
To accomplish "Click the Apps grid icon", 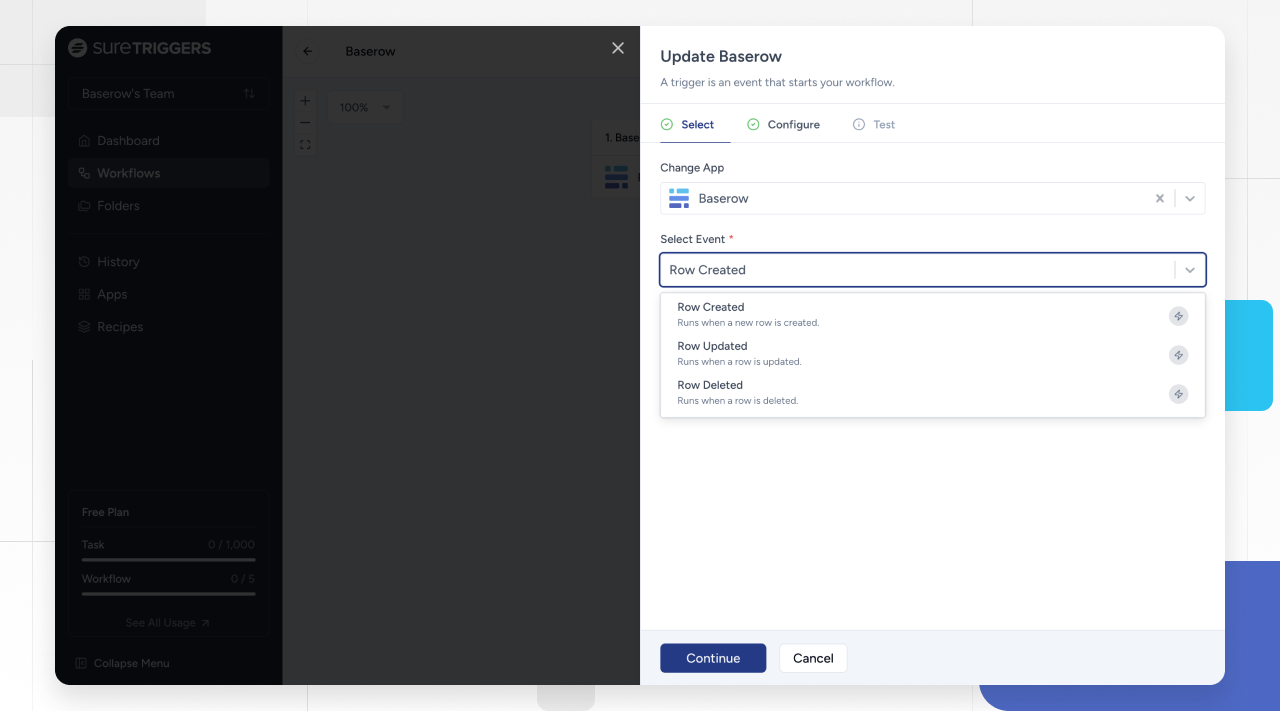I will (84, 294).
